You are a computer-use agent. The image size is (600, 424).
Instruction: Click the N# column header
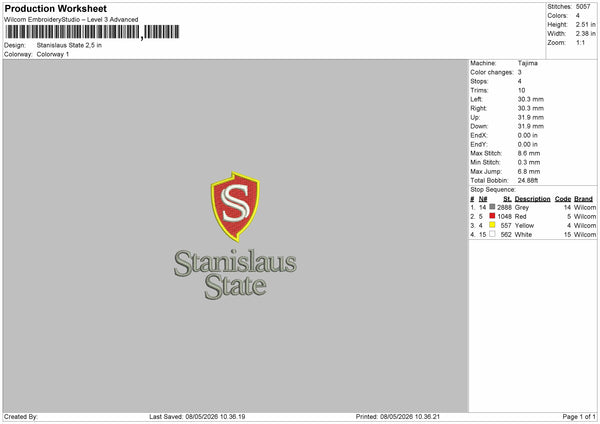click(x=483, y=199)
